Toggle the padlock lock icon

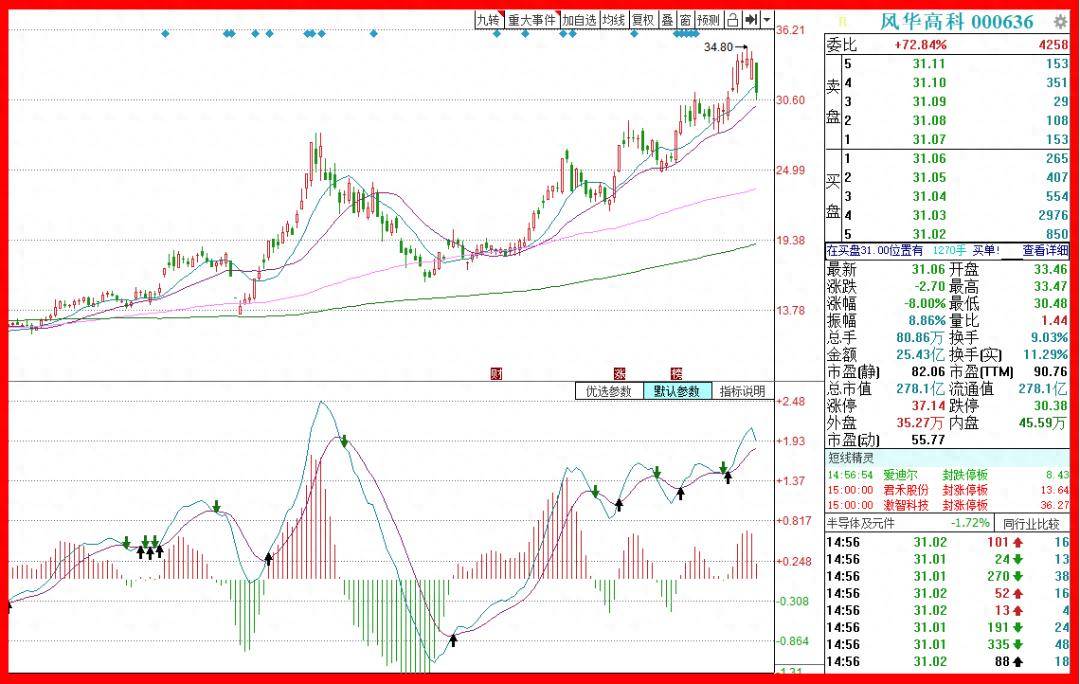pos(733,20)
